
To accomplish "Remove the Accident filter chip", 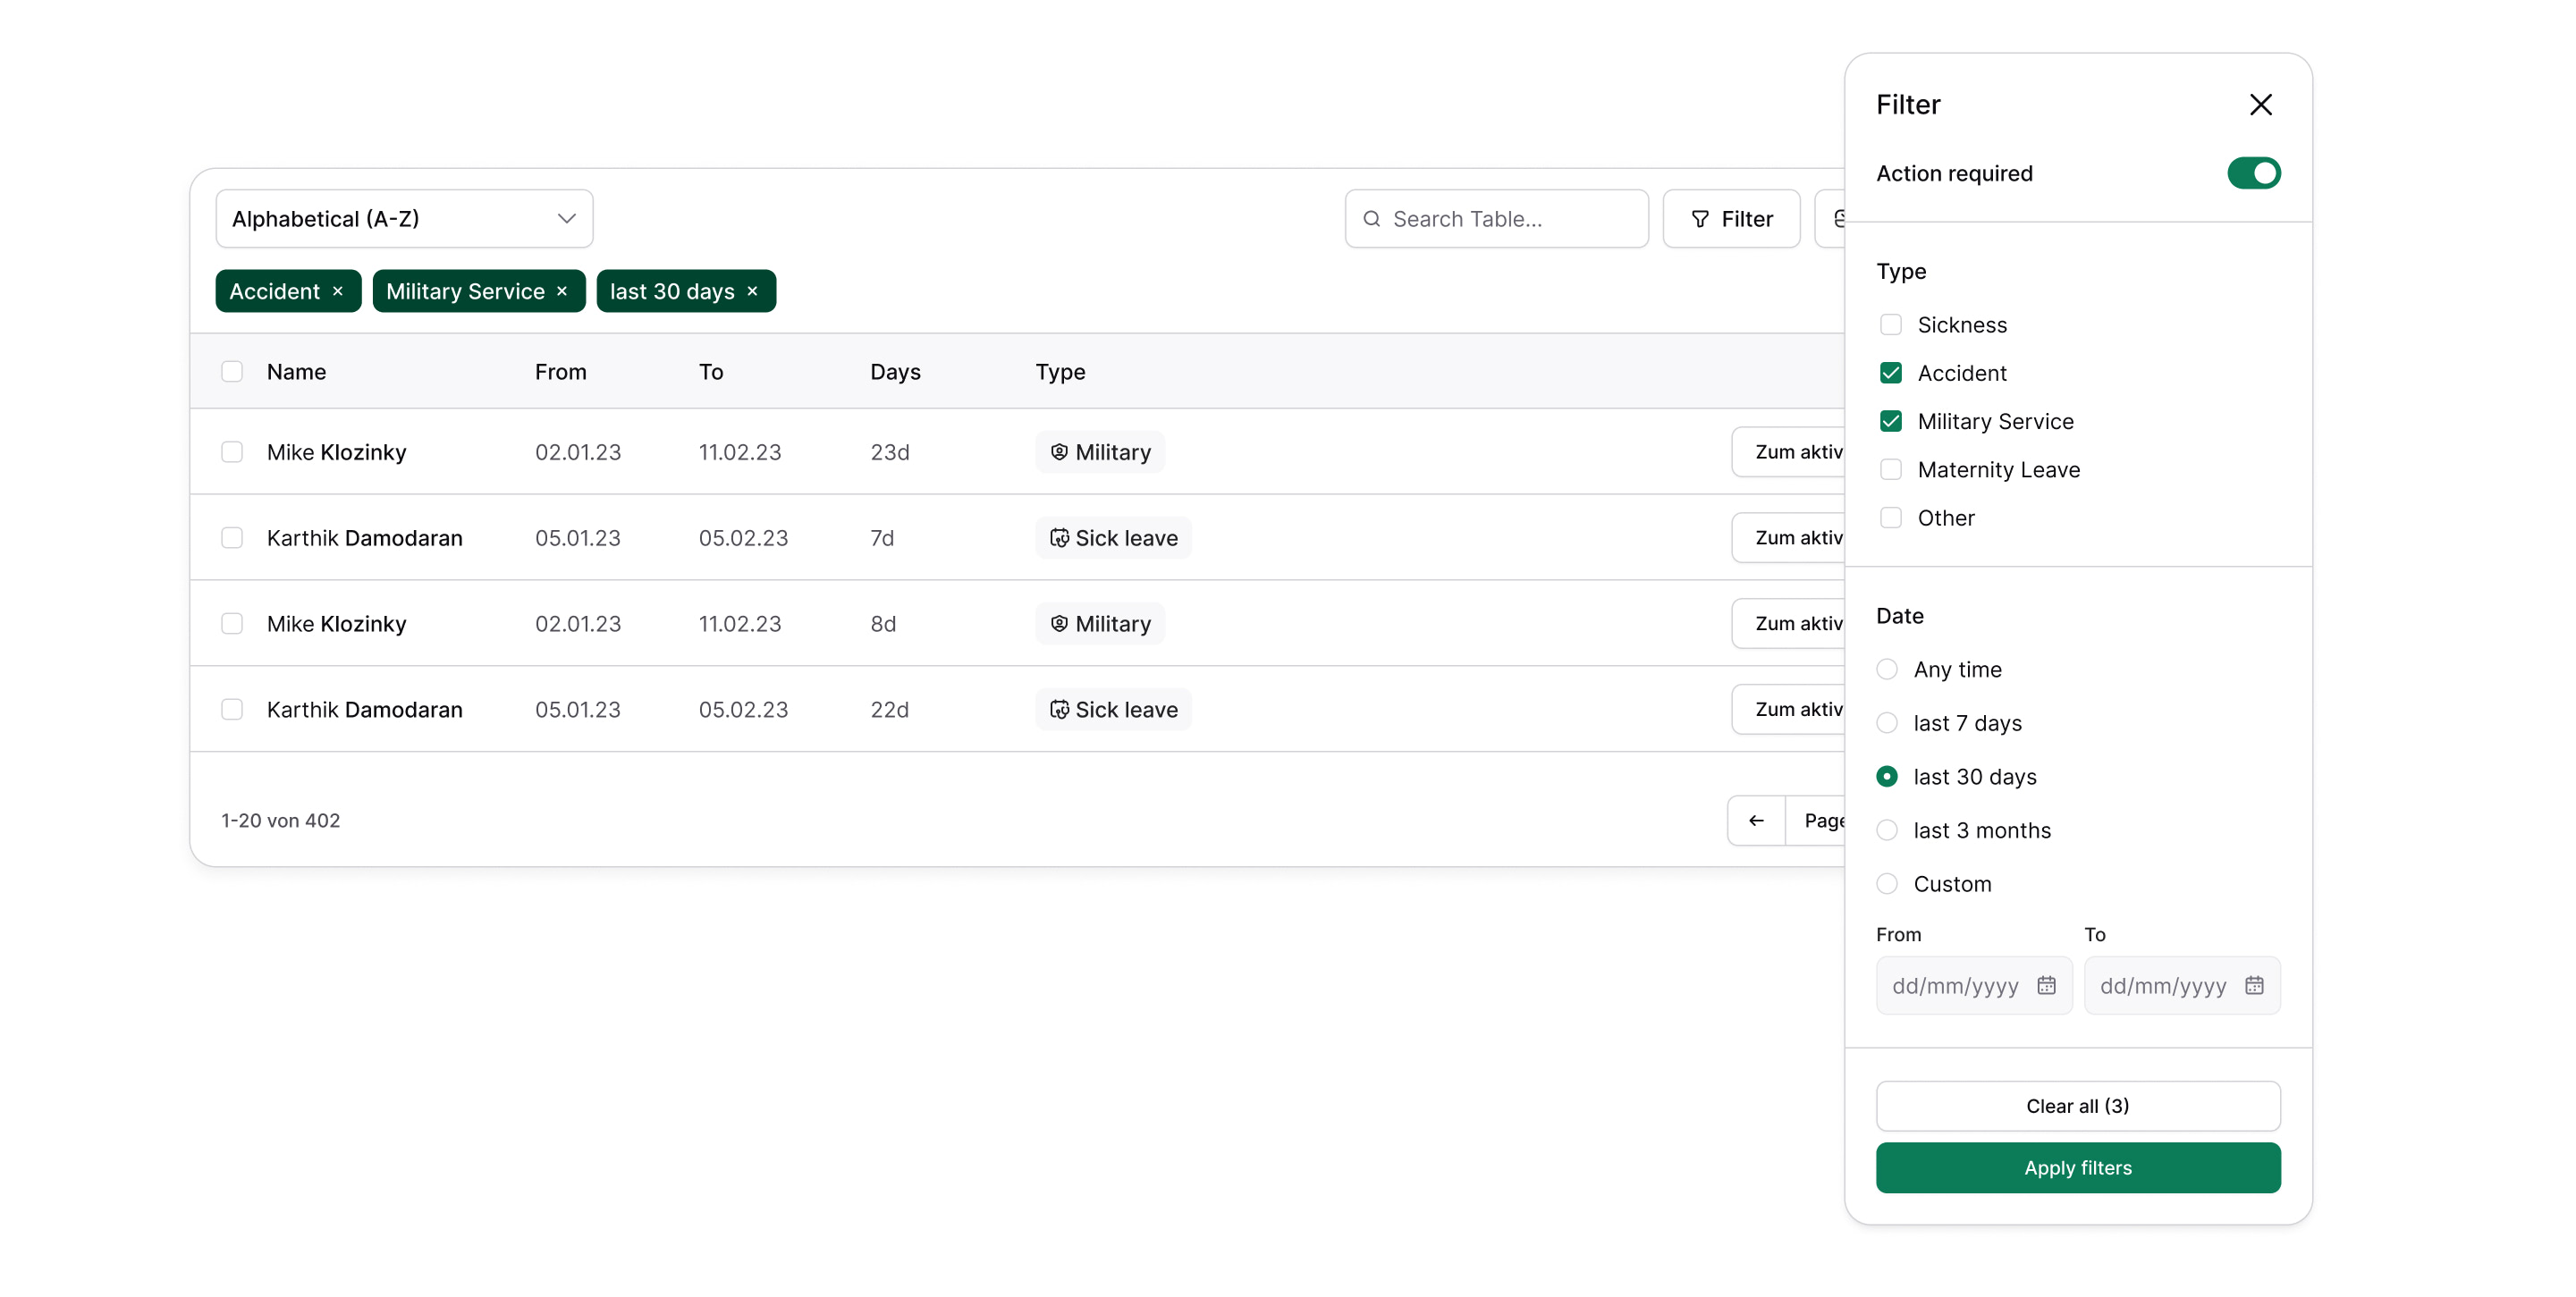I will tap(338, 291).
